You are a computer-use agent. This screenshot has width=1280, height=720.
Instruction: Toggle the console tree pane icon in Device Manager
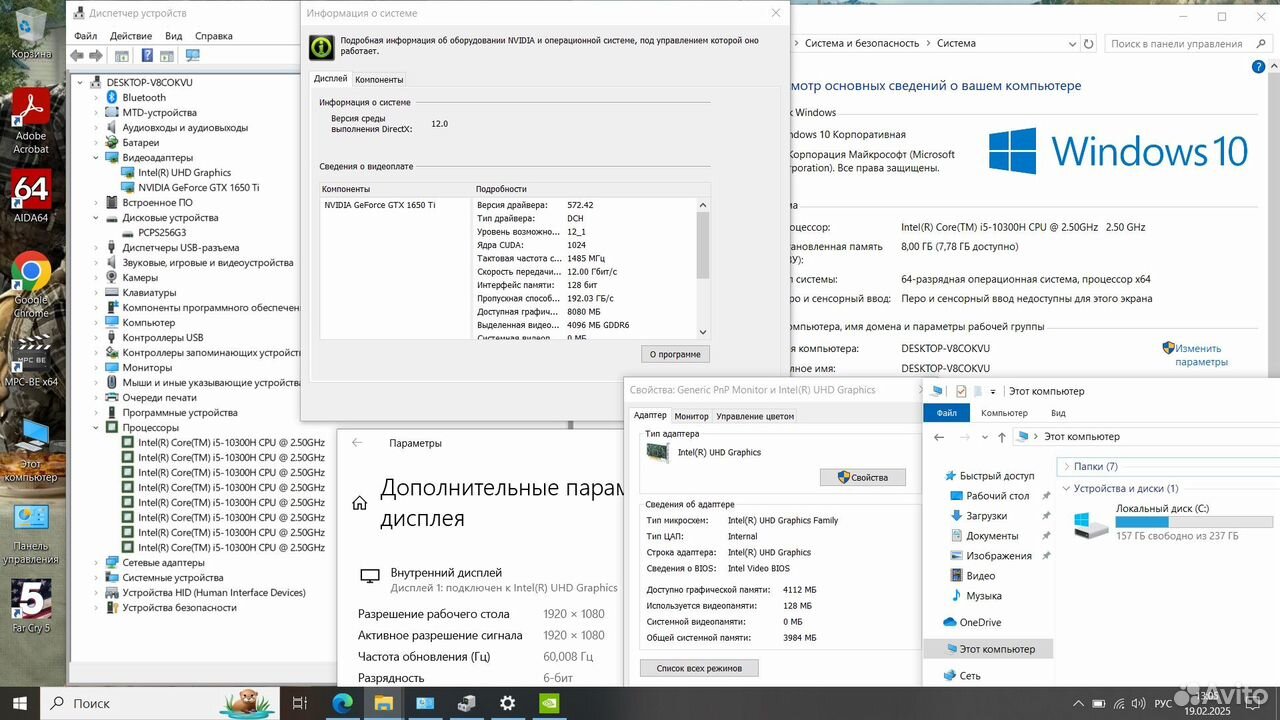tap(122, 56)
